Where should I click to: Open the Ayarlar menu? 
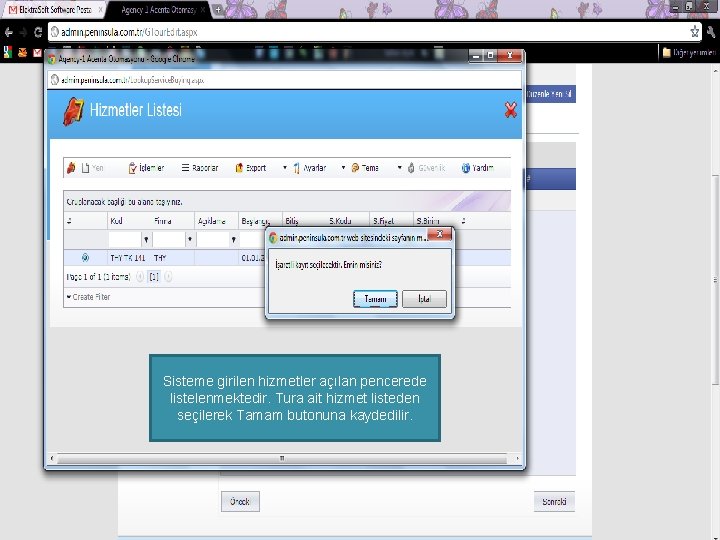click(309, 168)
